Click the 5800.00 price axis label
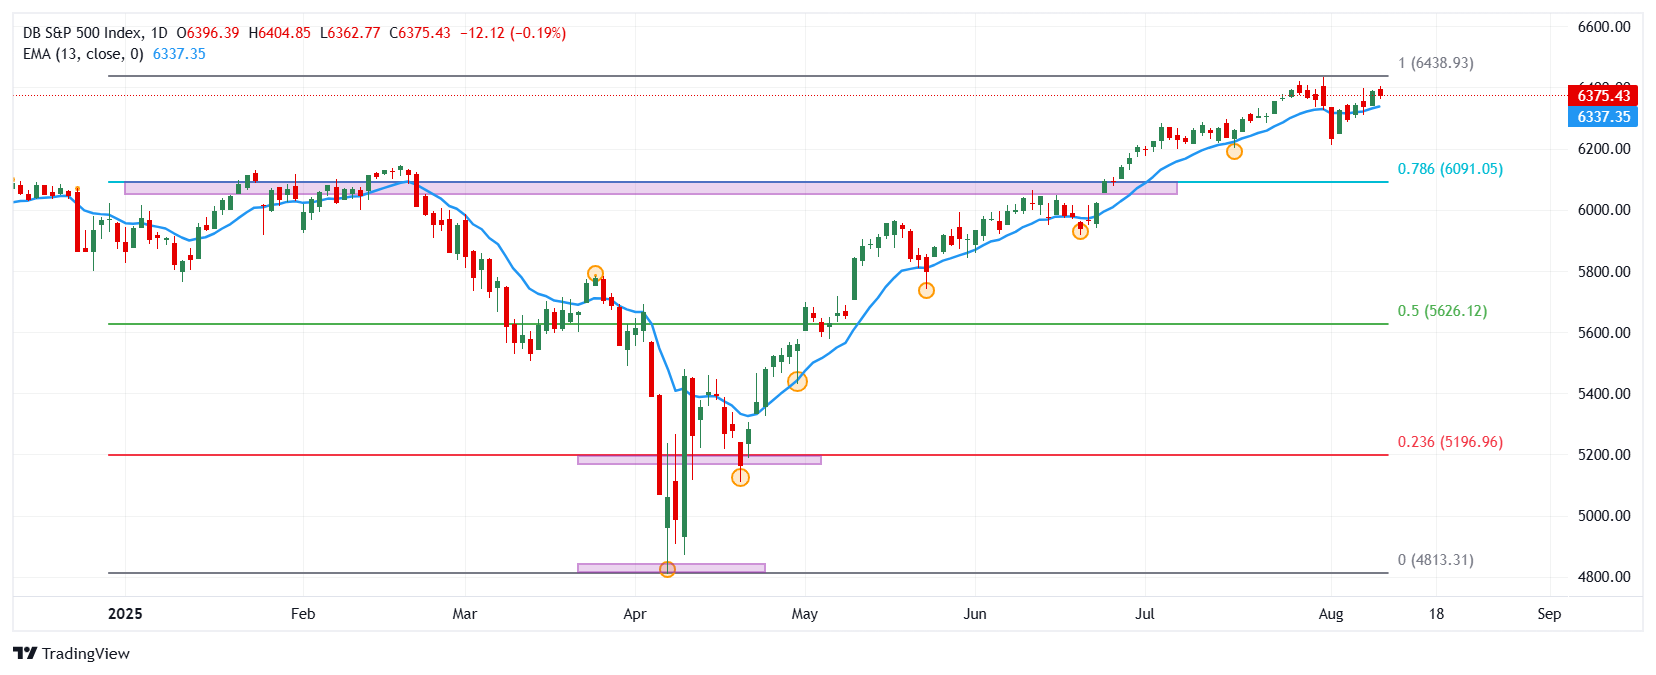Screen dimensions: 1656x675 point(1604,272)
